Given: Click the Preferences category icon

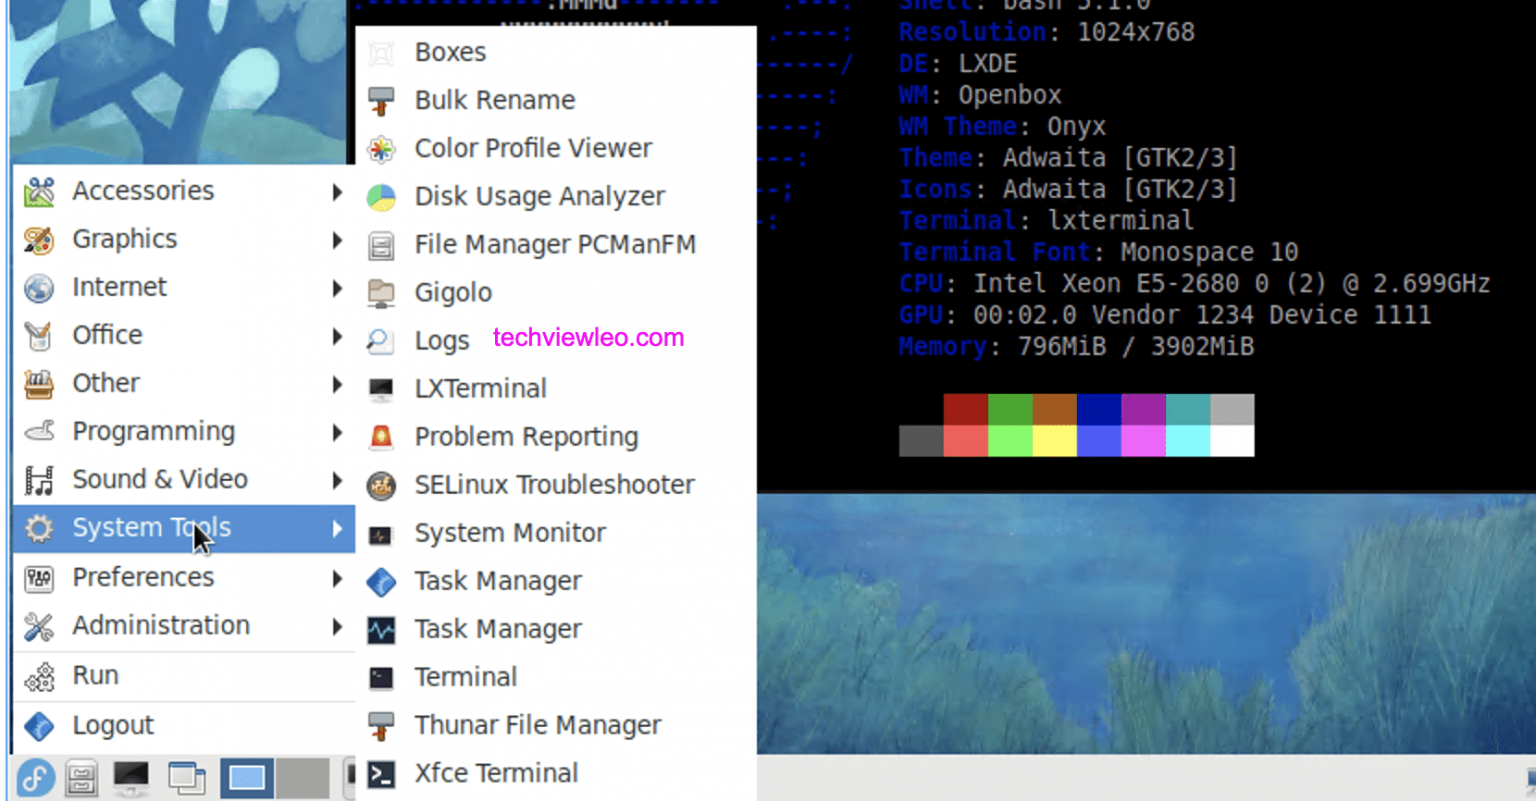Looking at the screenshot, I should 39,578.
